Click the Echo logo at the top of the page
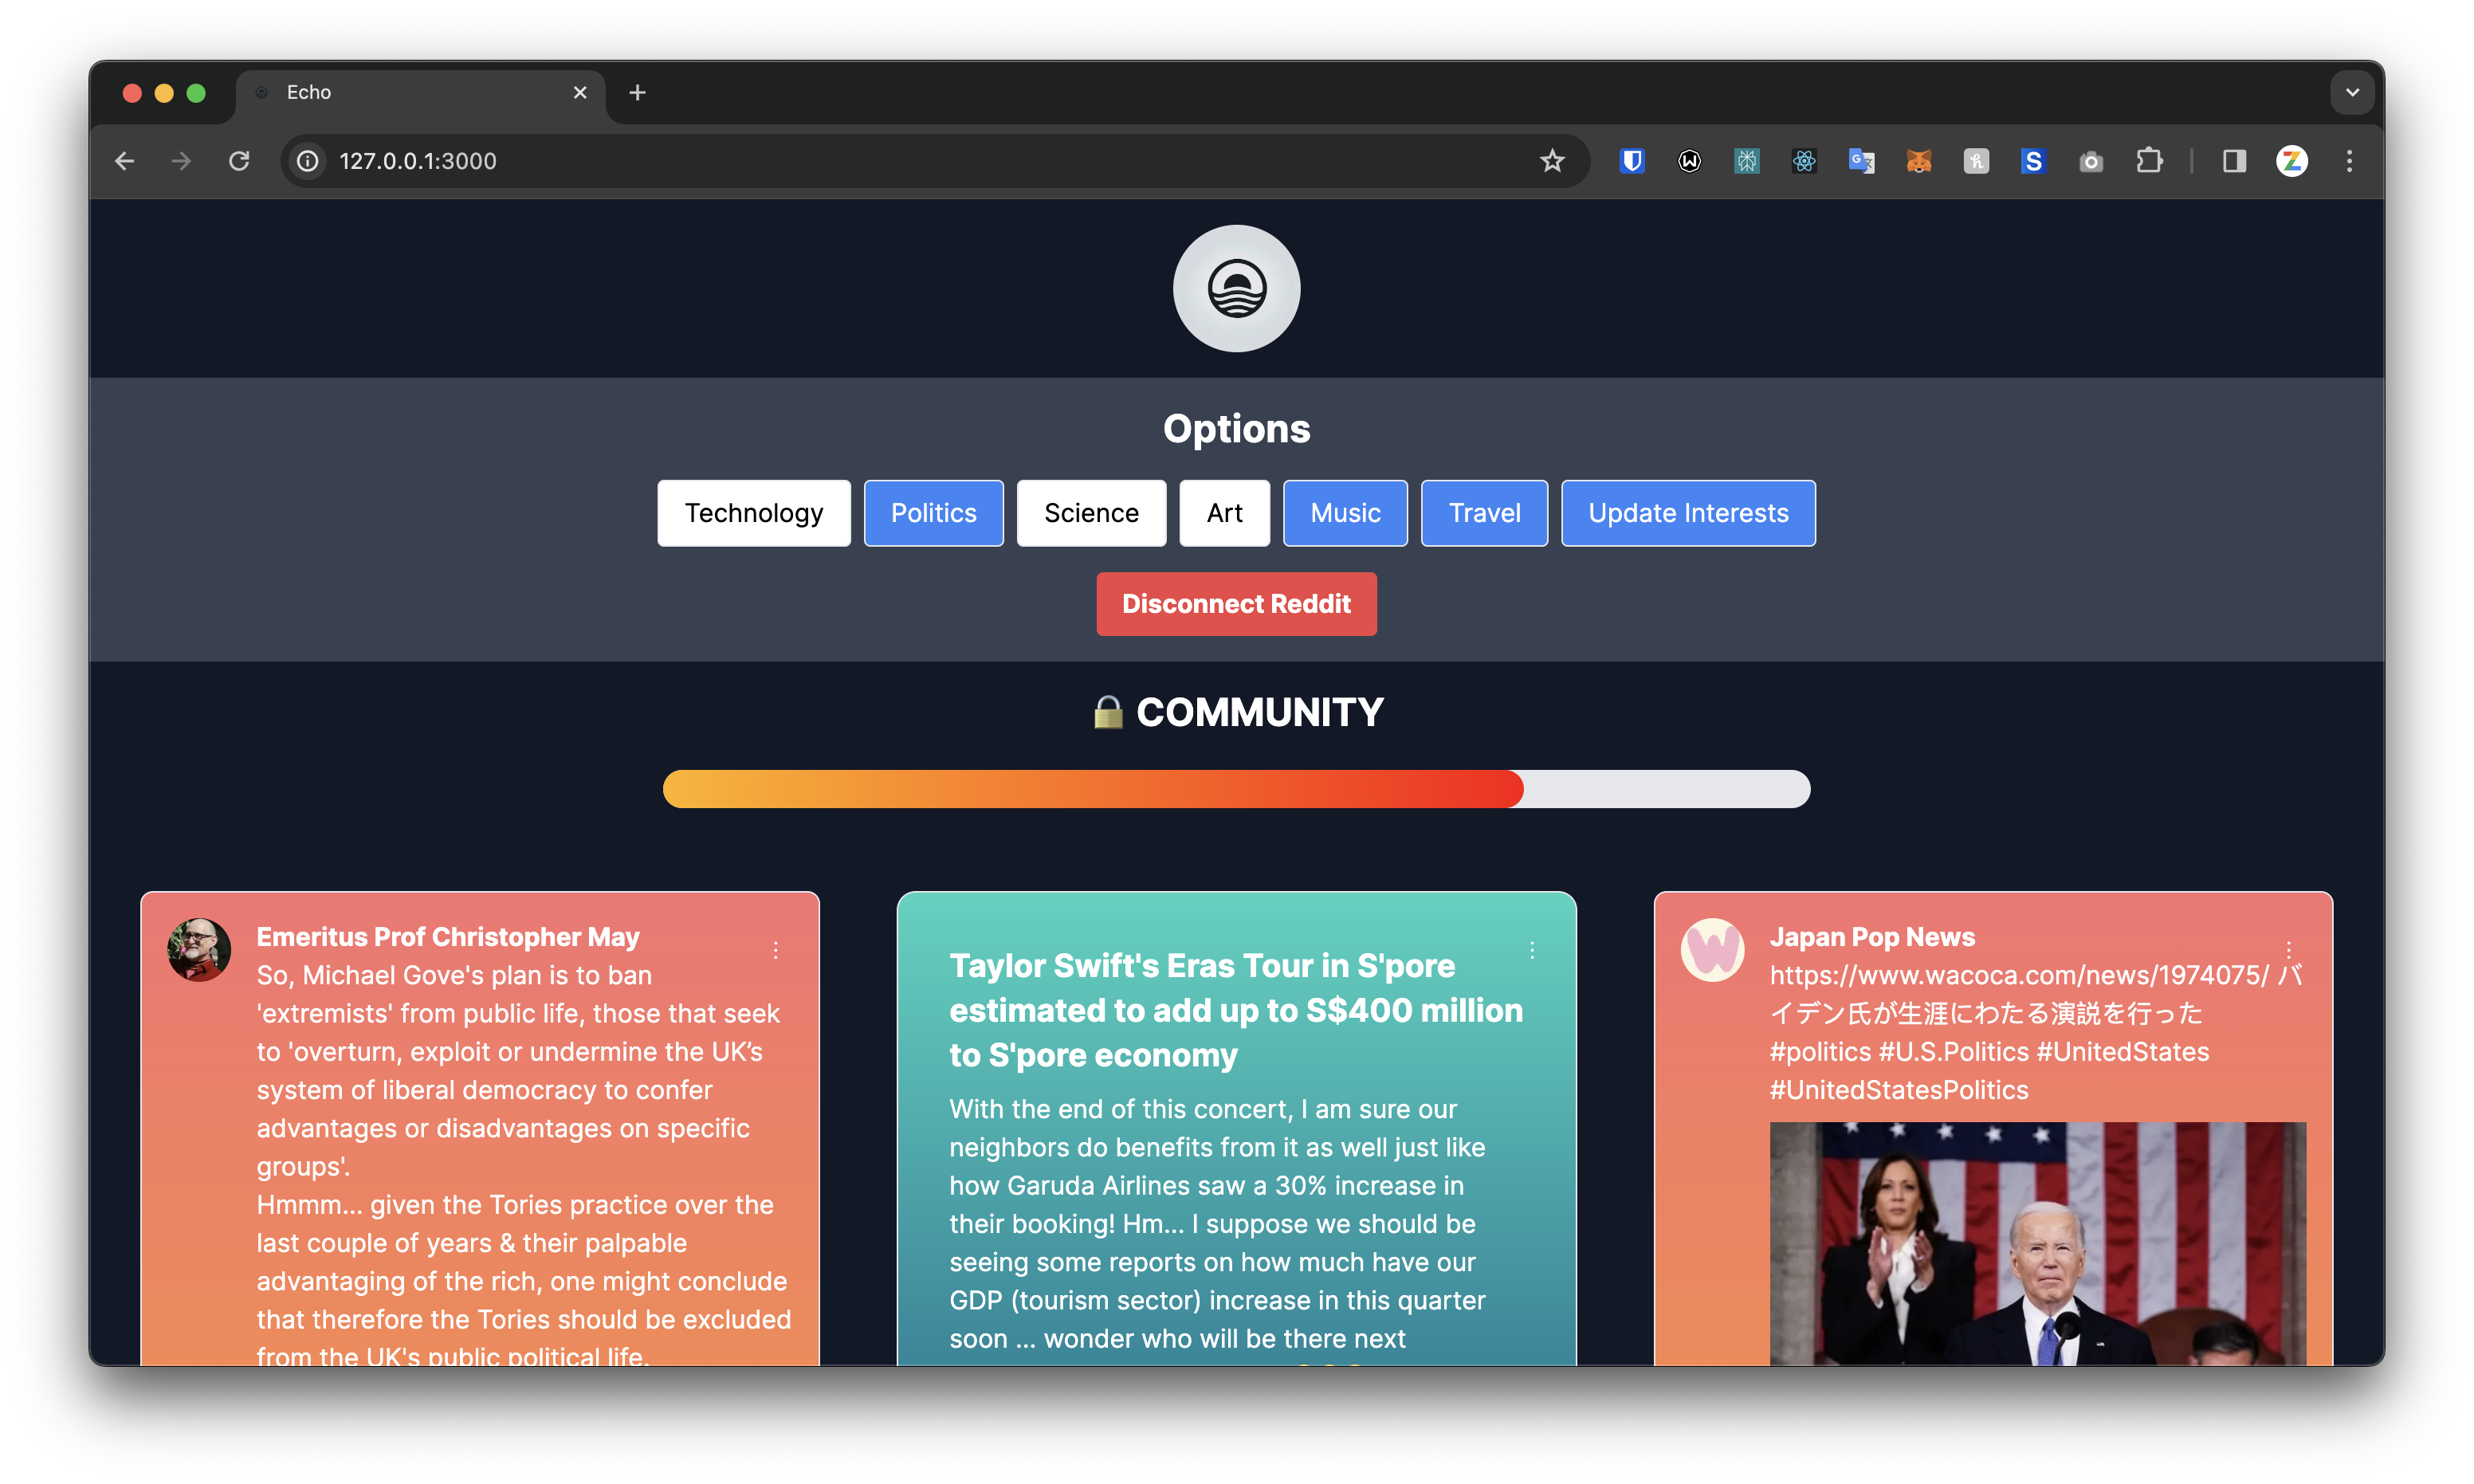Image resolution: width=2474 pixels, height=1484 pixels. (x=1236, y=289)
